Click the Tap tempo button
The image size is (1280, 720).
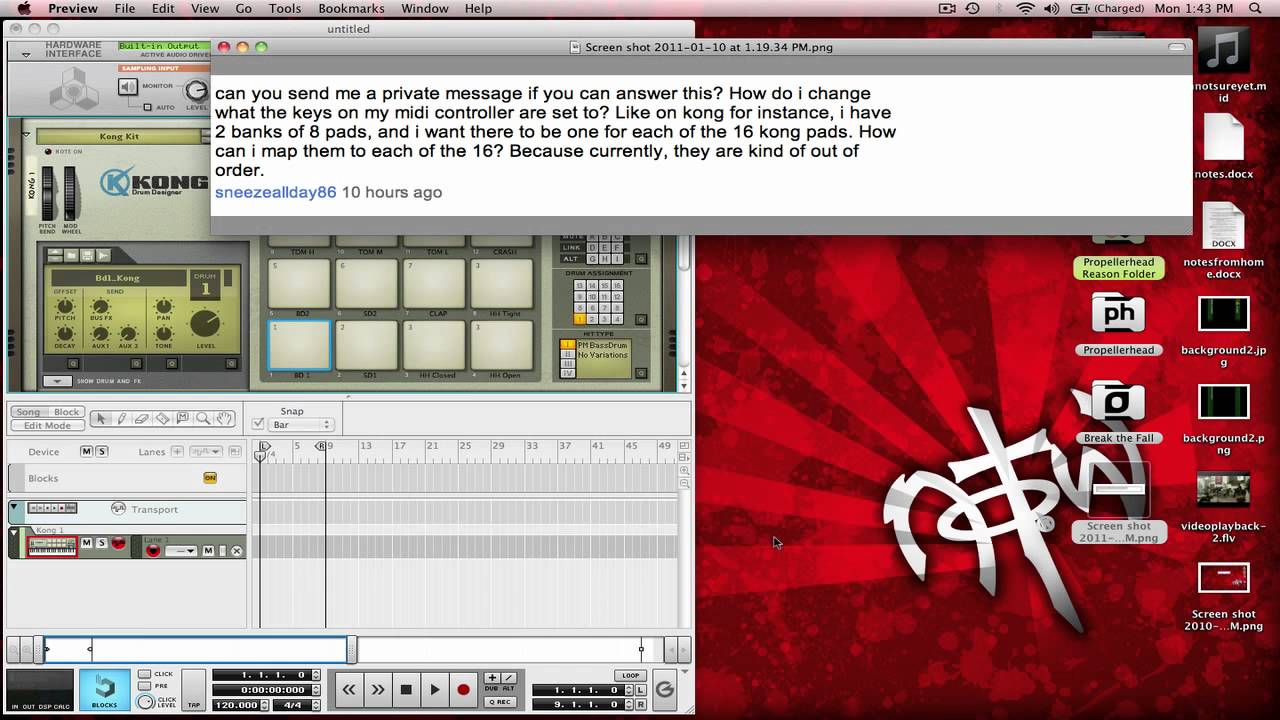coord(194,690)
